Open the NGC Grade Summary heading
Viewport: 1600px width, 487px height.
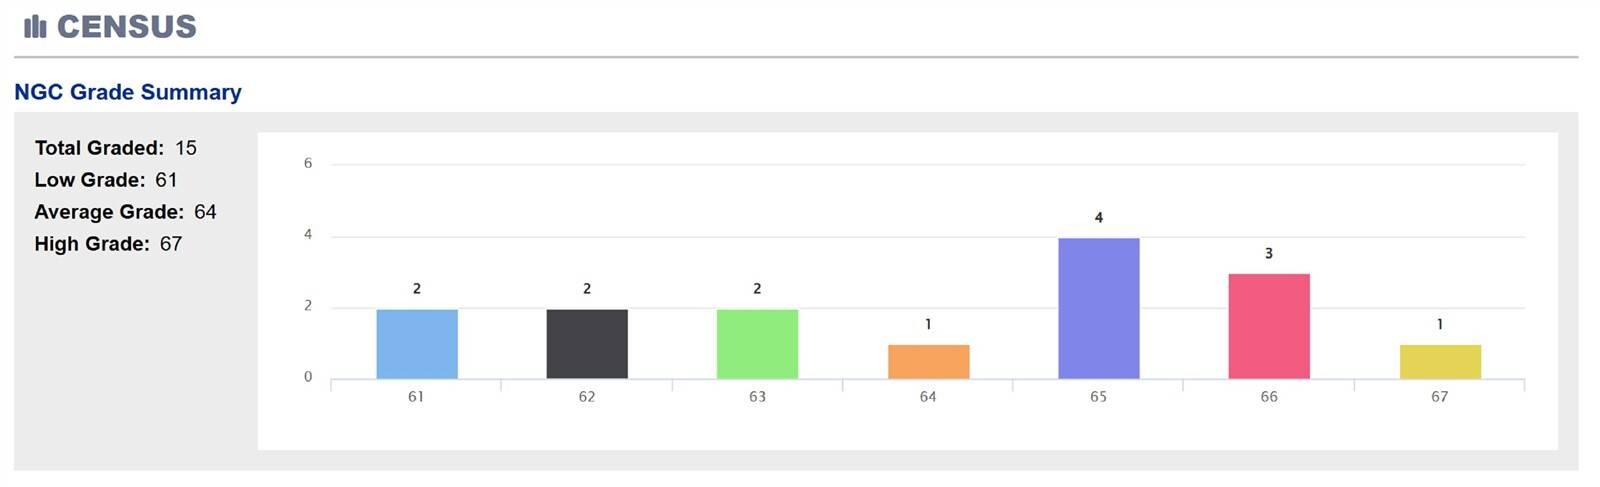(128, 92)
